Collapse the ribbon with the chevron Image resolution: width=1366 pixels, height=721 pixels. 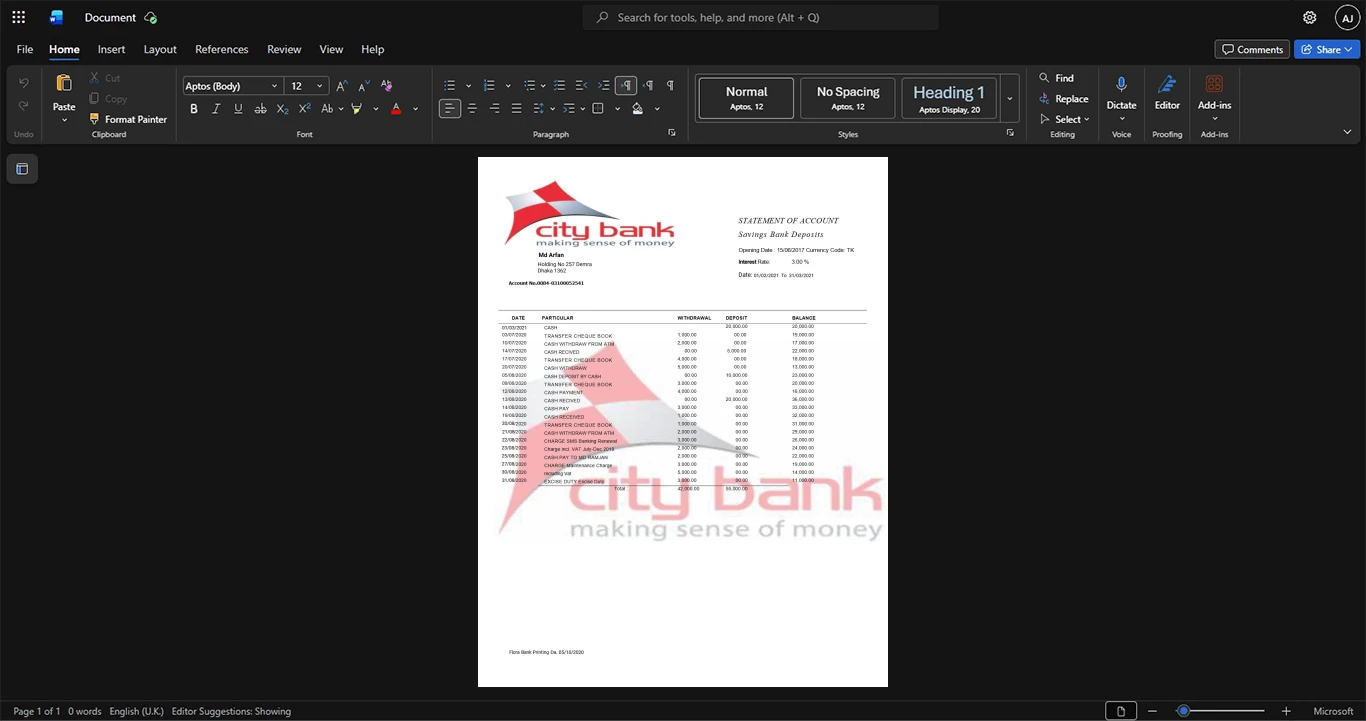pos(1347,132)
